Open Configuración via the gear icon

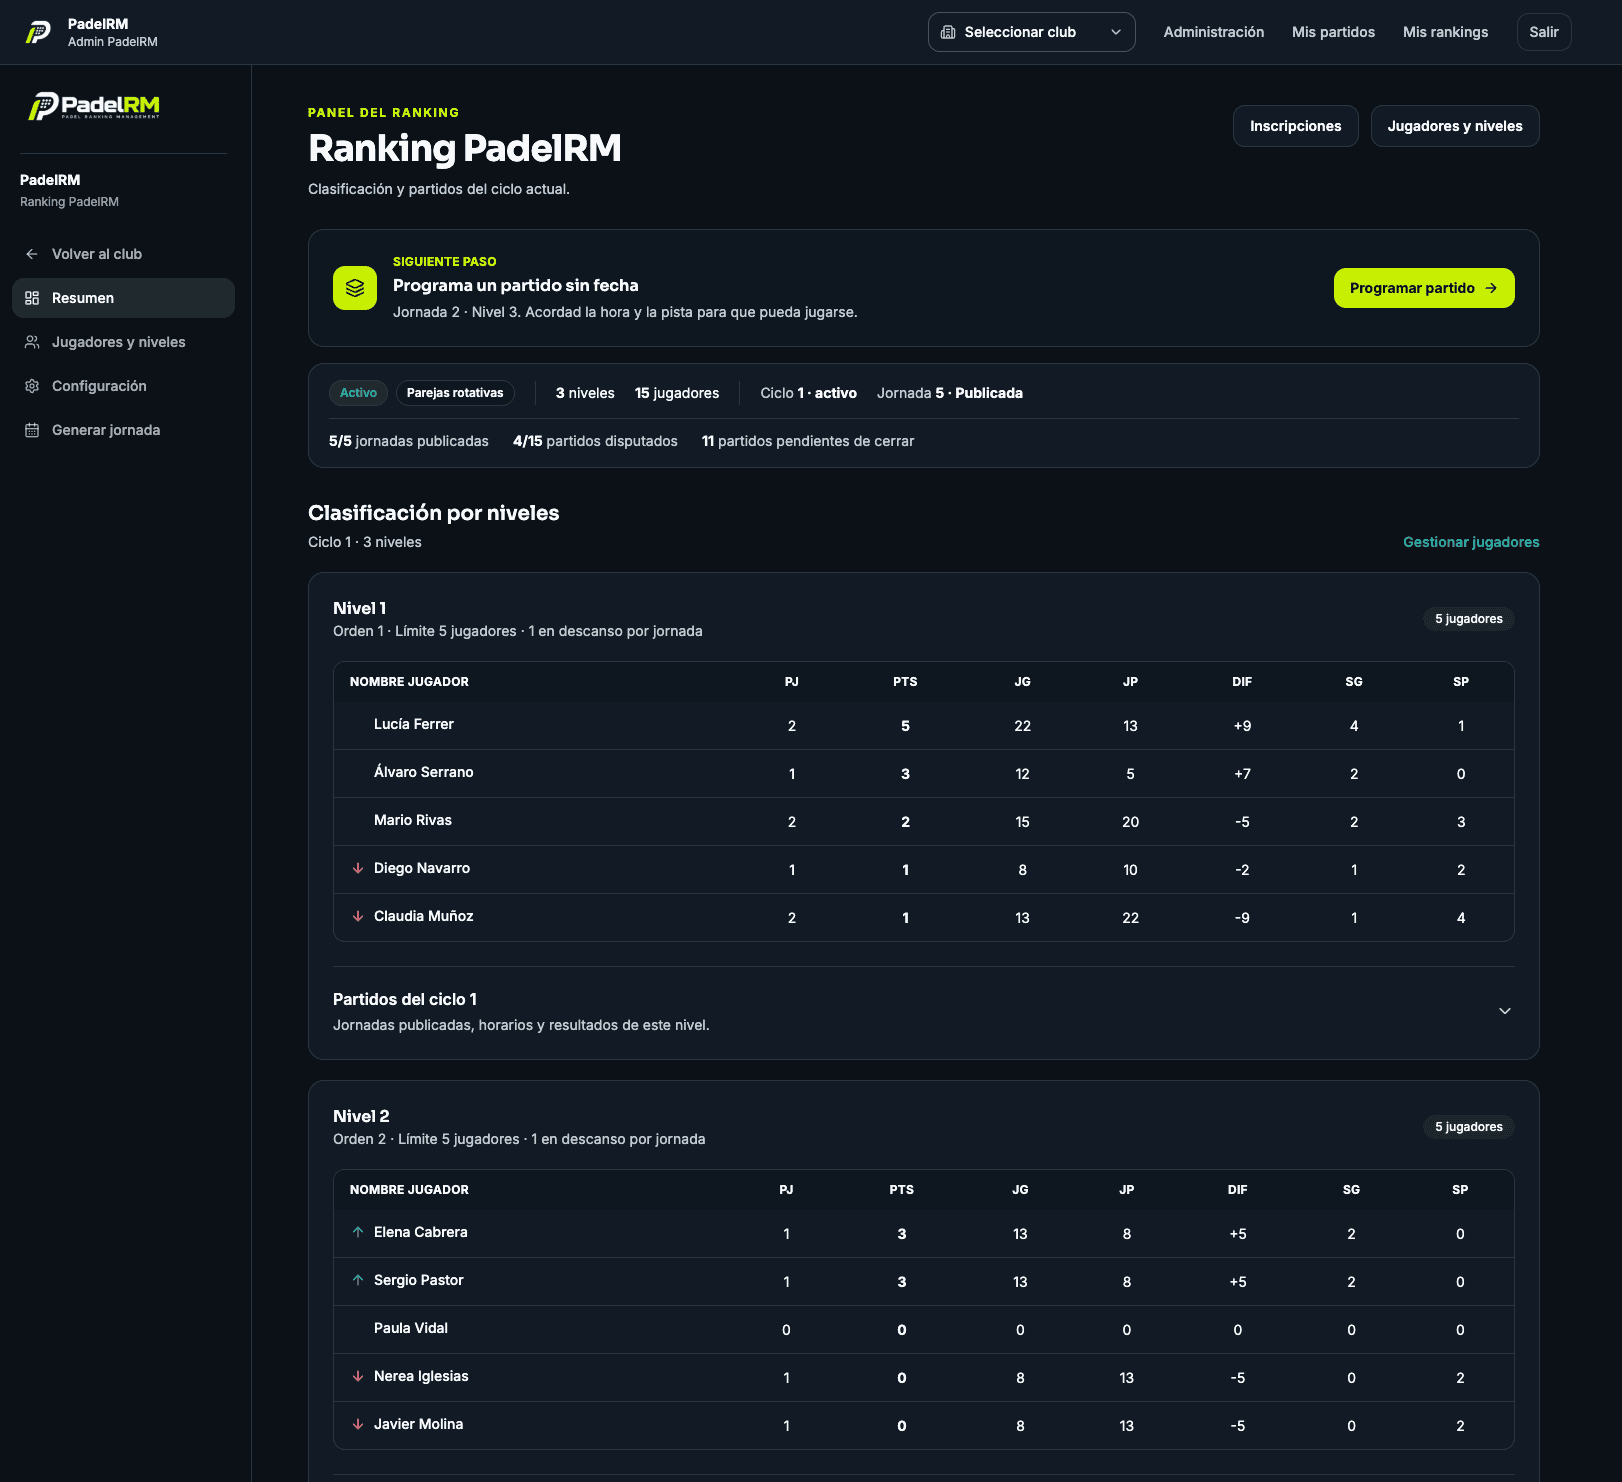[32, 386]
